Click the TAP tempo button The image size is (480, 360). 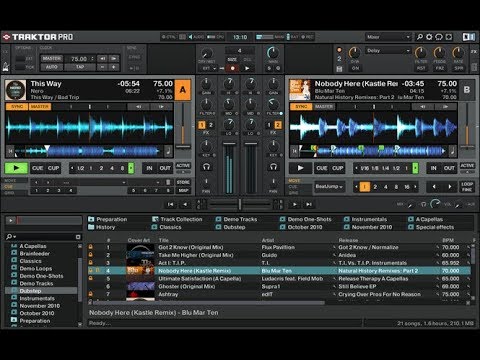pyautogui.click(x=80, y=67)
